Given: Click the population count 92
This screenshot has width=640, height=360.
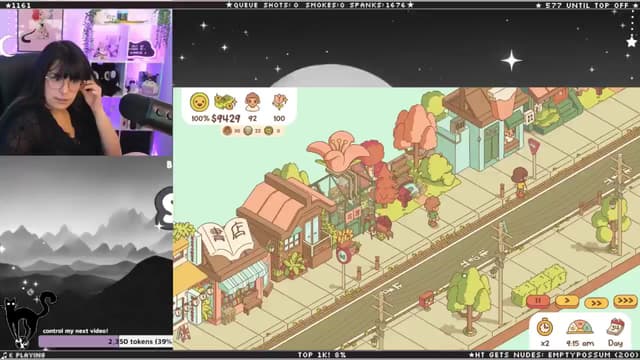Looking at the screenshot, I should click(x=252, y=118).
